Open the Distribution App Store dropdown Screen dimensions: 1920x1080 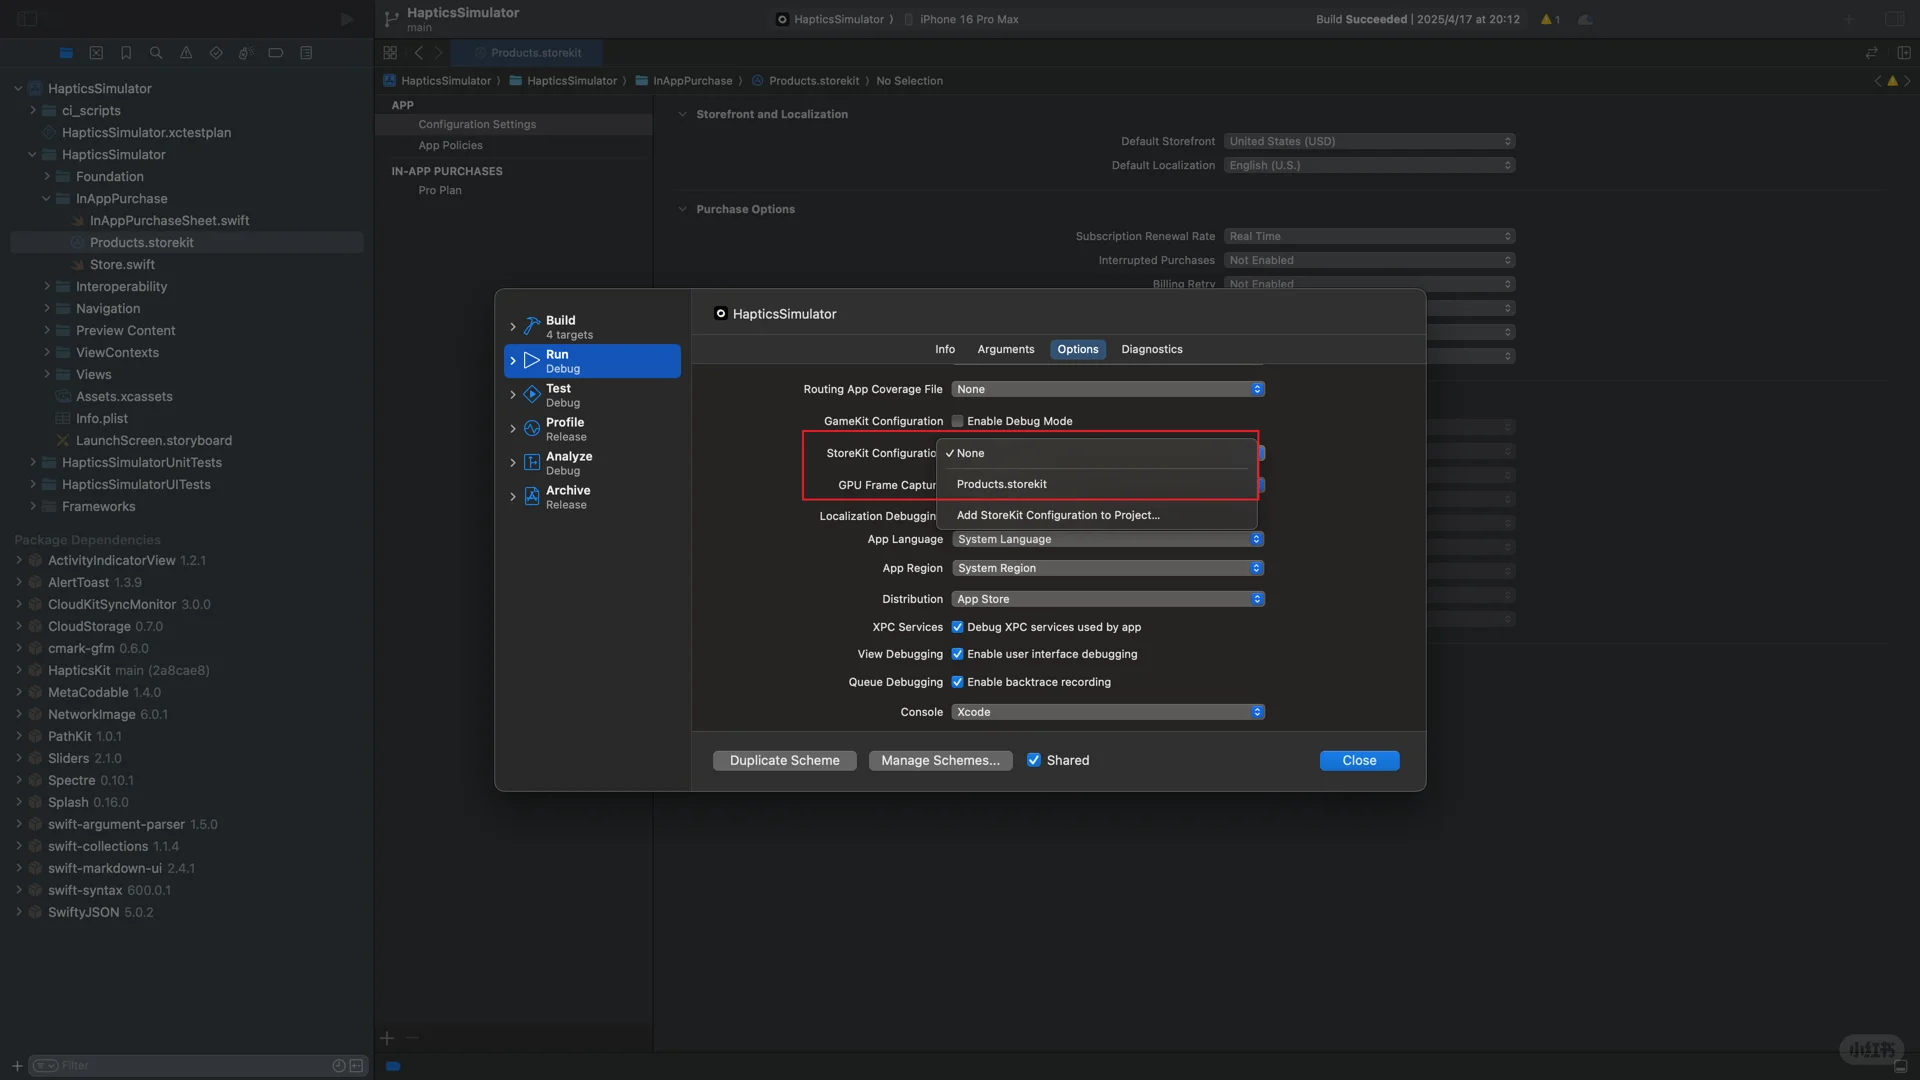point(1108,599)
